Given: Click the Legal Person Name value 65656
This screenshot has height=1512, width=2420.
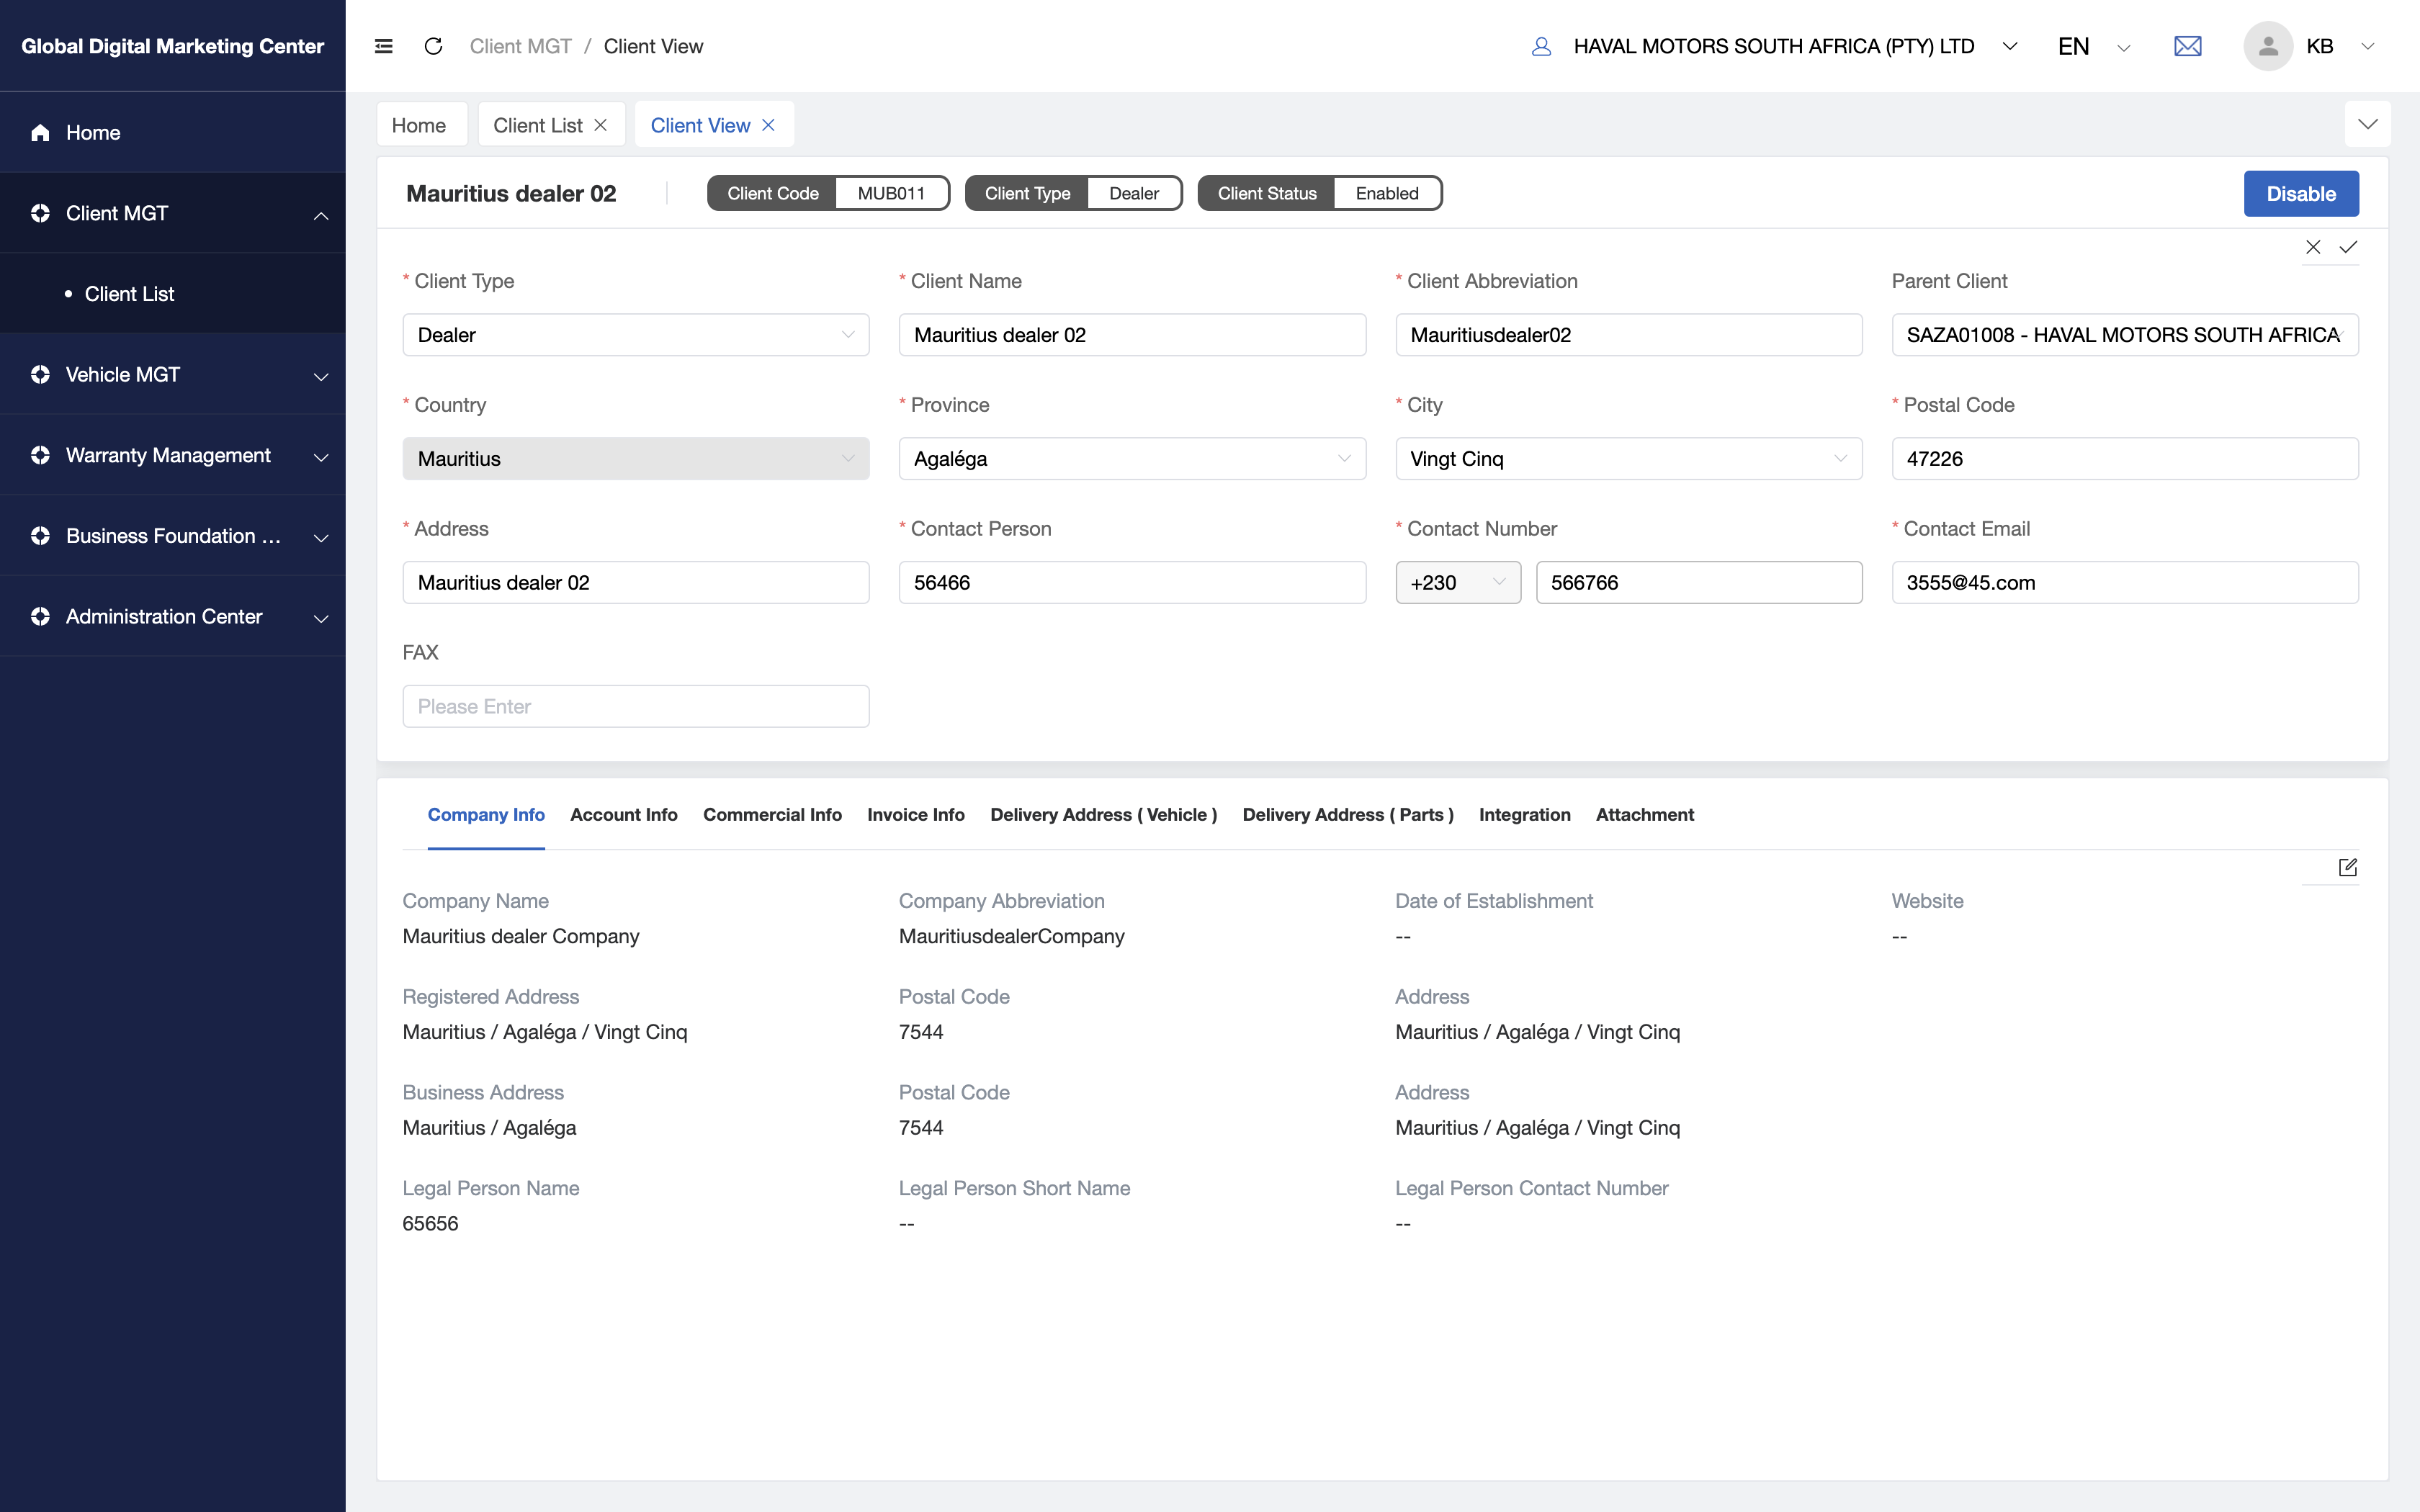Looking at the screenshot, I should click(430, 1223).
